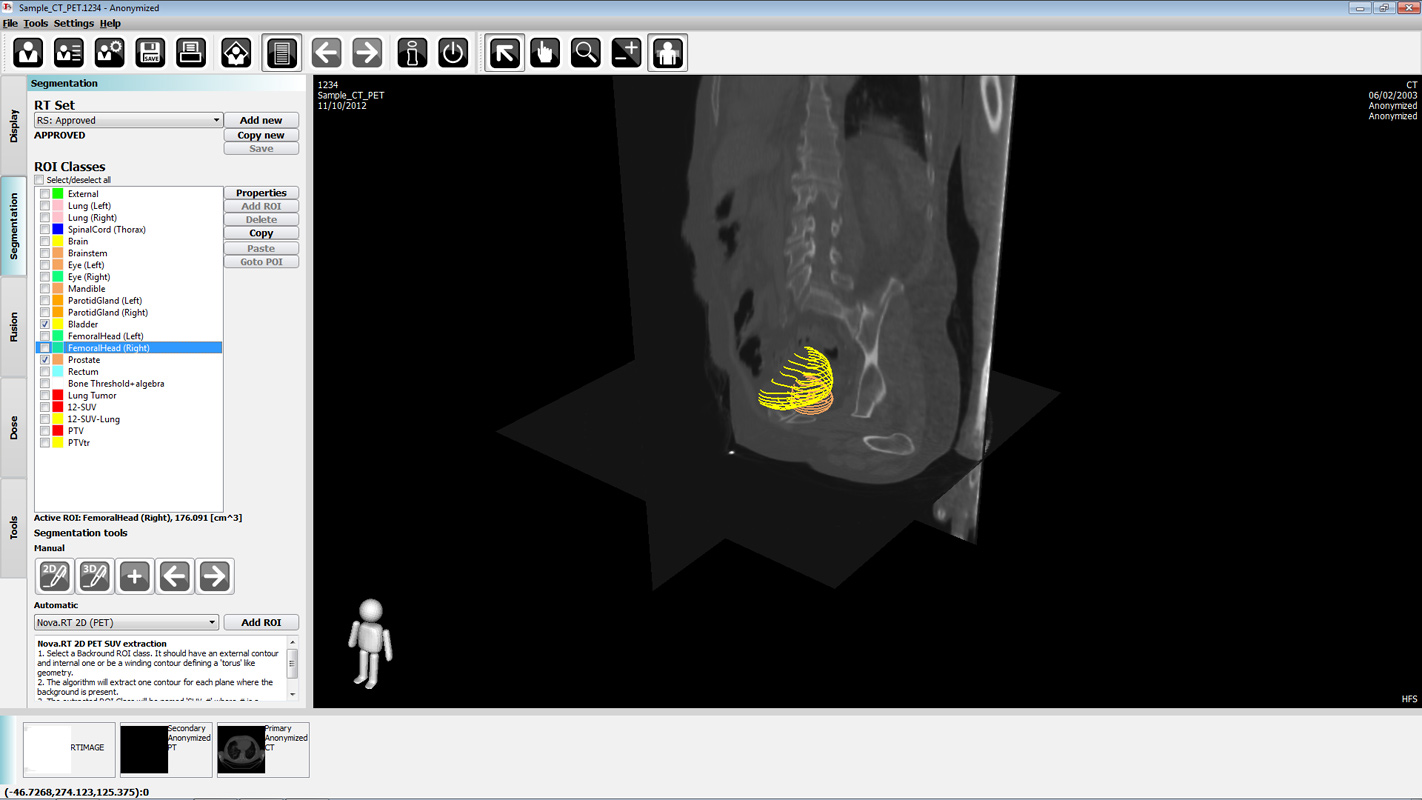Select the Bone Threshold+algebra row
Image resolution: width=1422 pixels, height=800 pixels.
129,384
